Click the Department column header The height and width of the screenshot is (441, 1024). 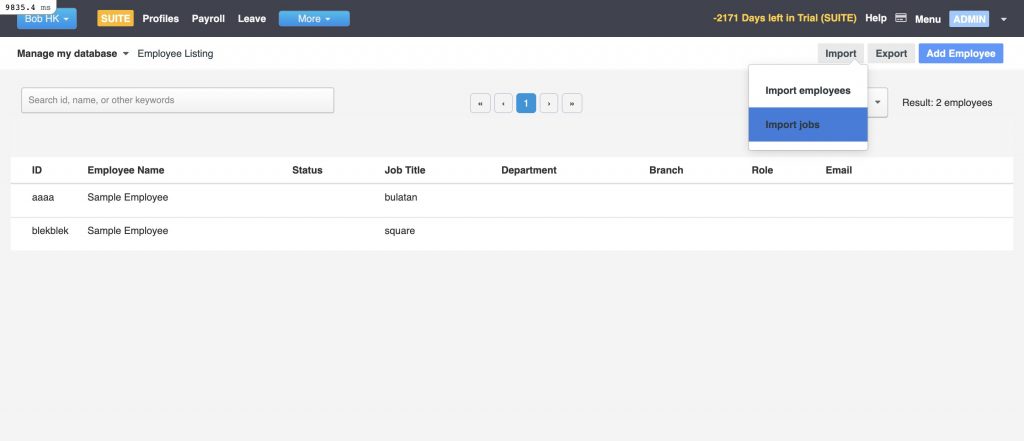tap(529, 170)
